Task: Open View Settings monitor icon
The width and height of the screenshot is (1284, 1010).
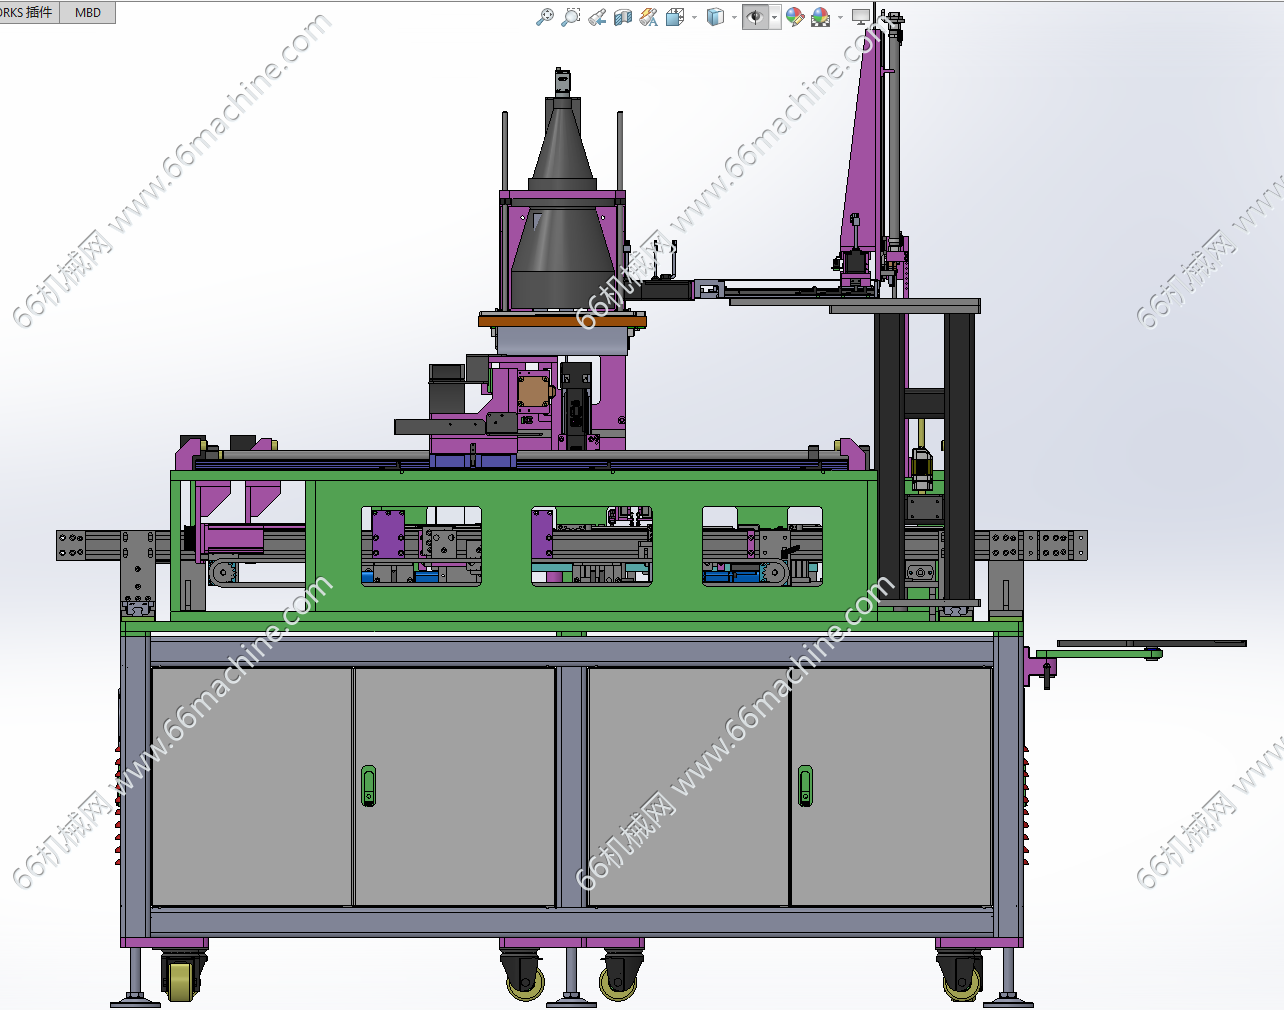Action: pyautogui.click(x=860, y=17)
